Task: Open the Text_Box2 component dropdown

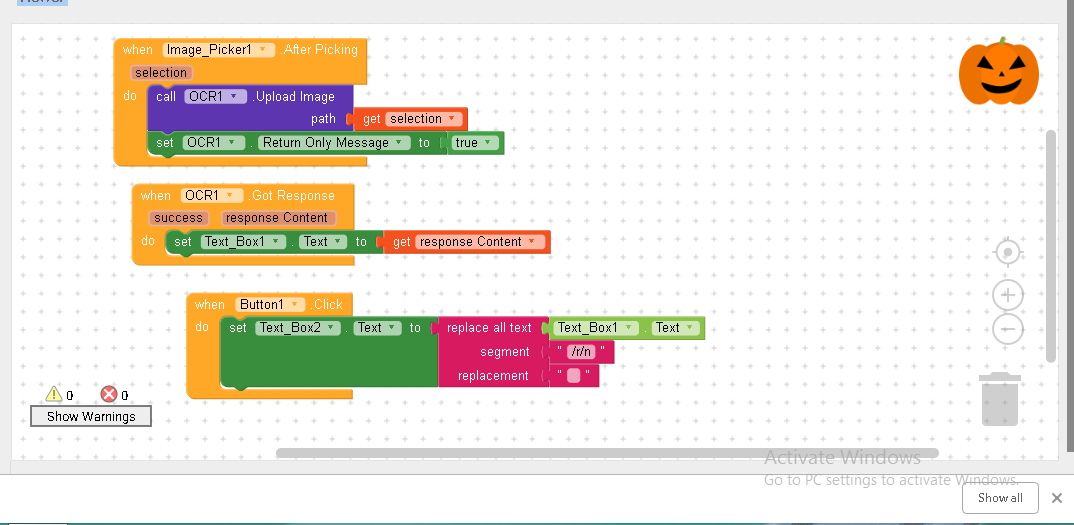Action: 298,328
